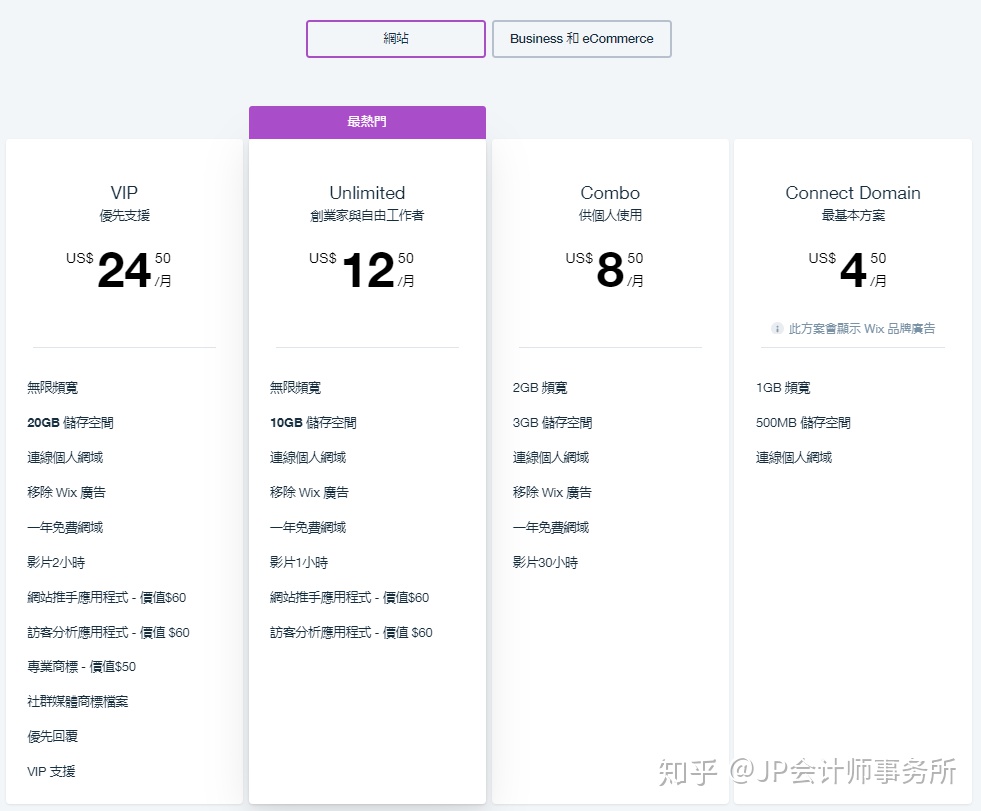This screenshot has height=811, width=981.
Task: Click the Connect Domain price 4
Action: click(x=853, y=270)
